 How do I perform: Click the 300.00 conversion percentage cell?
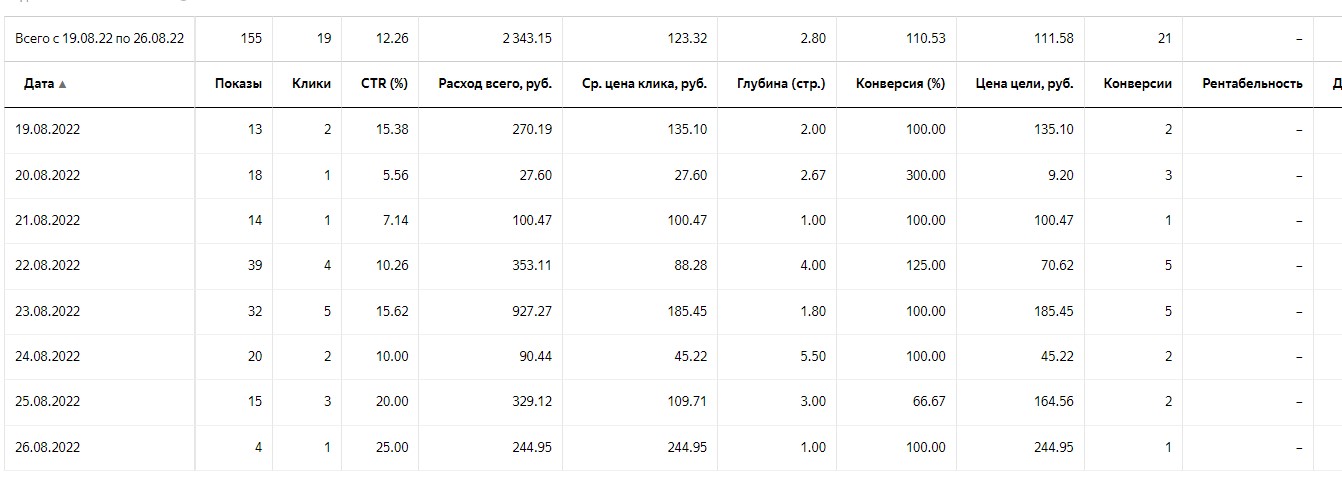pos(925,175)
